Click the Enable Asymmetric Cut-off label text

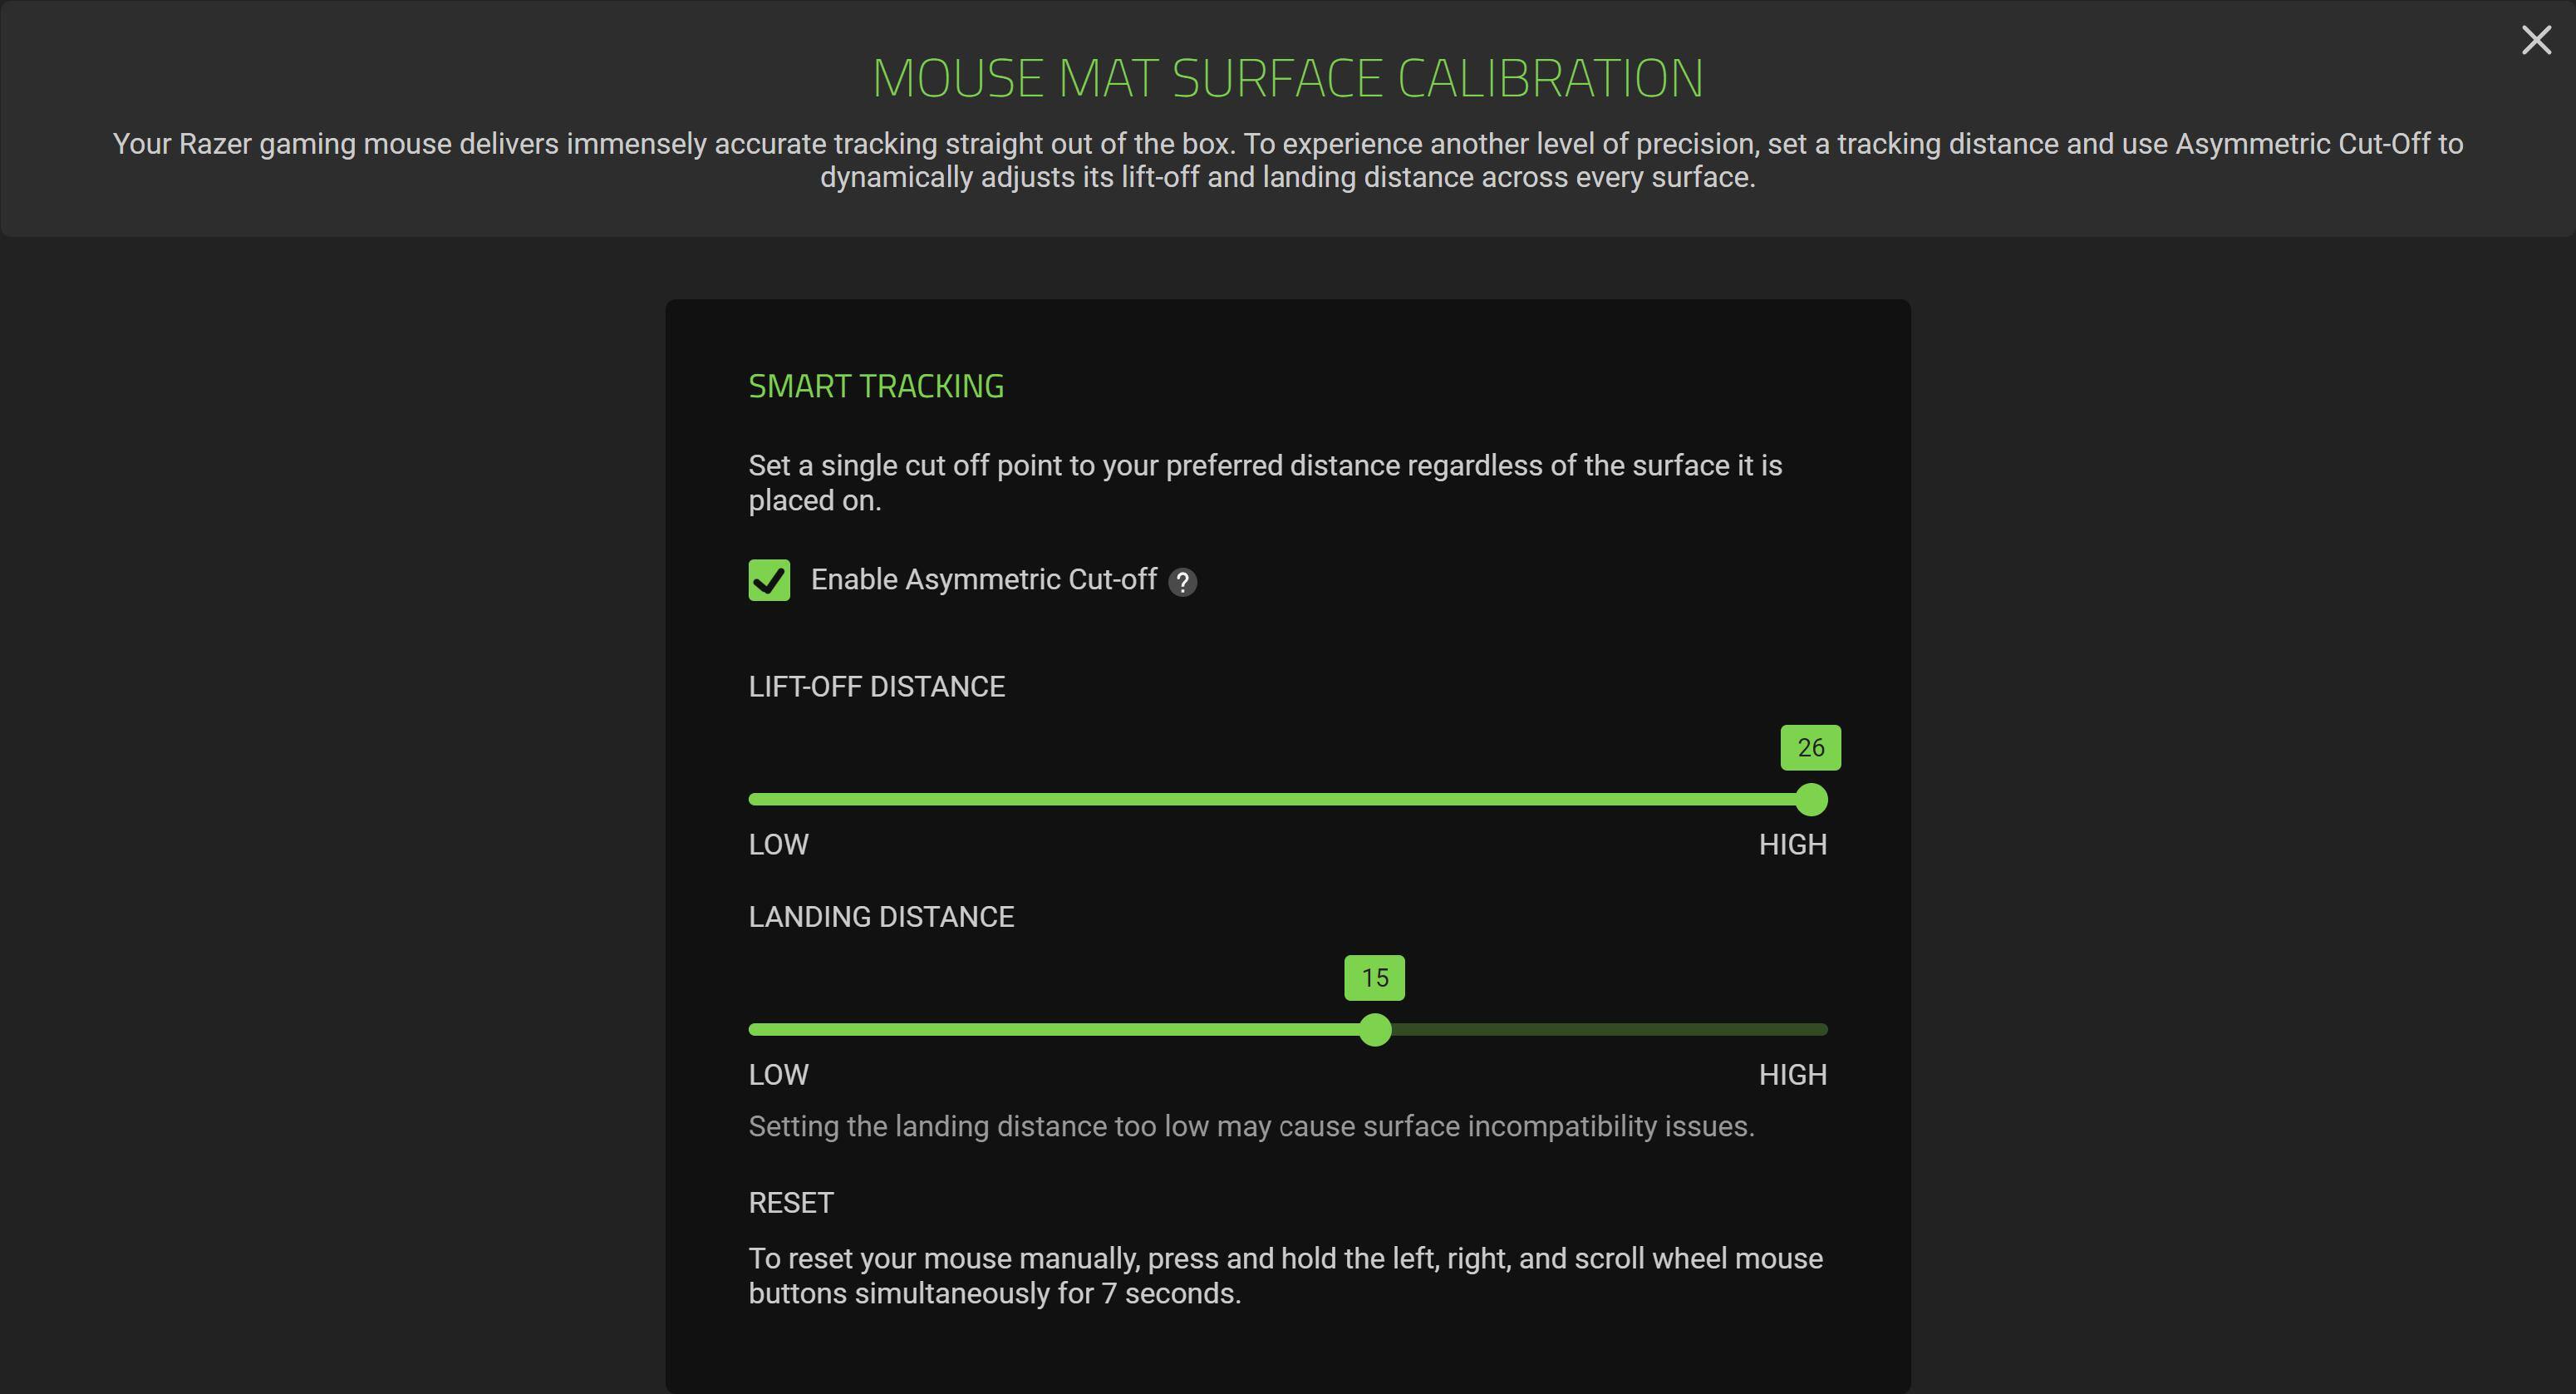(x=983, y=580)
